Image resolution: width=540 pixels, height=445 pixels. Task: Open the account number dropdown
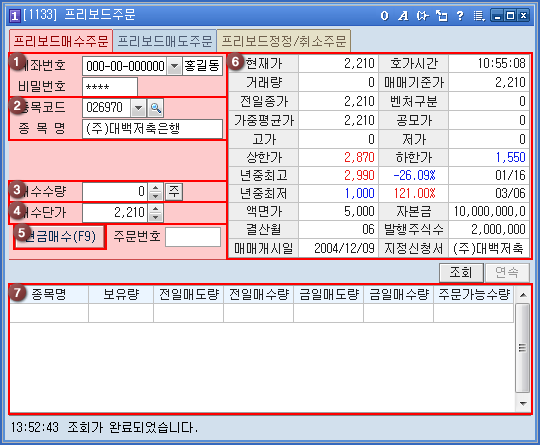click(x=174, y=66)
